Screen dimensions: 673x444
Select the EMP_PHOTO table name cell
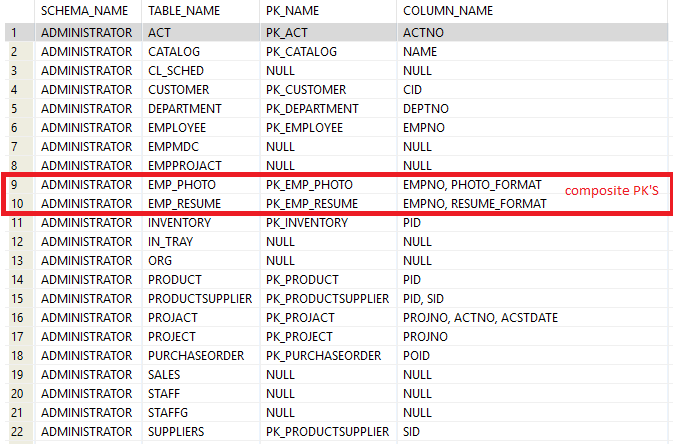[181, 185]
